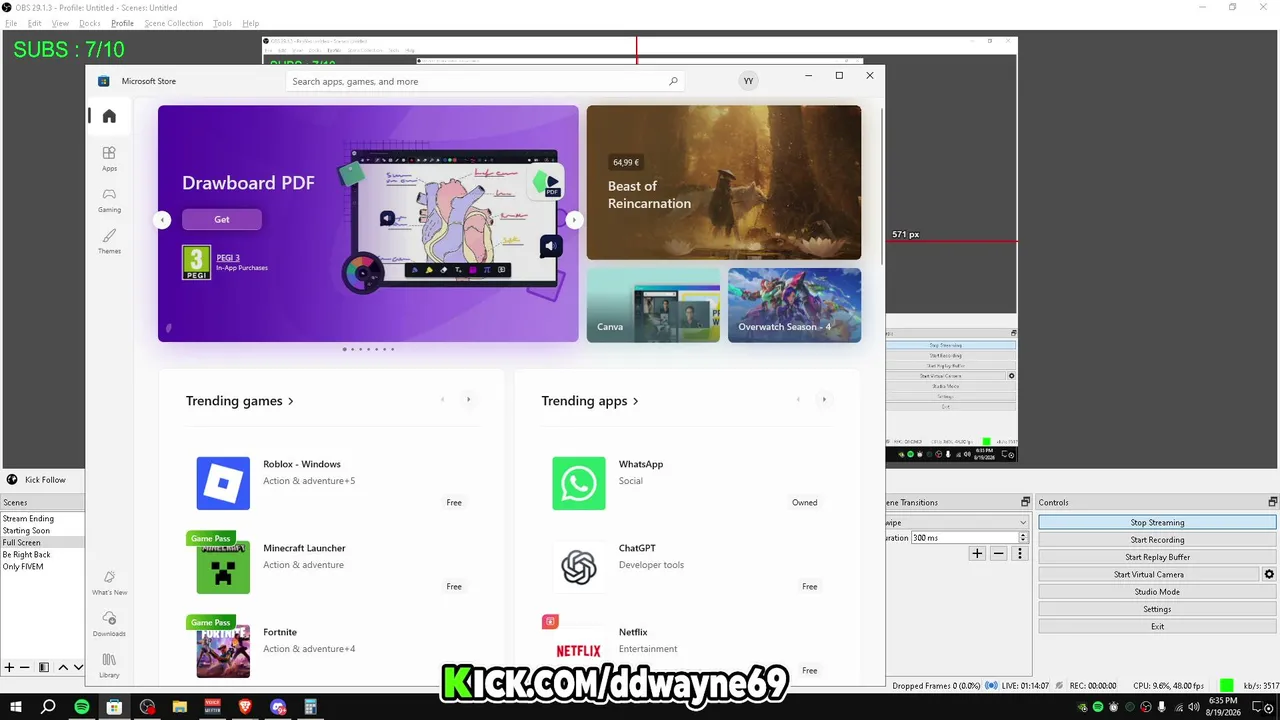Viewport: 1280px width, 720px height.
Task: Open volume control in system tray
Action: [x=1193, y=707]
